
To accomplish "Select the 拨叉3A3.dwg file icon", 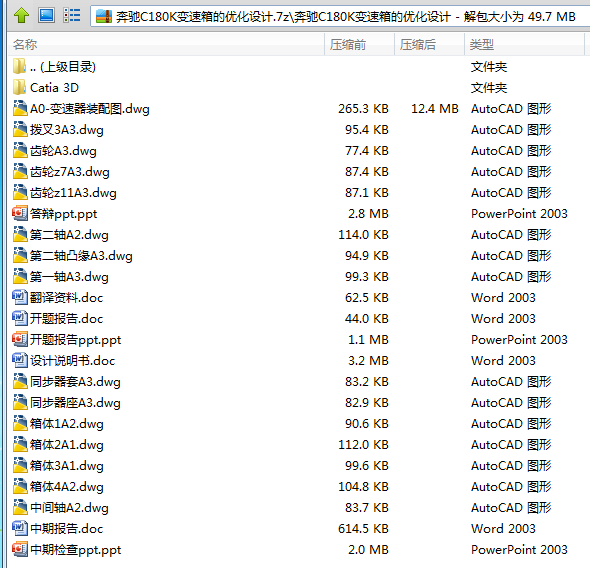I will (20, 129).
